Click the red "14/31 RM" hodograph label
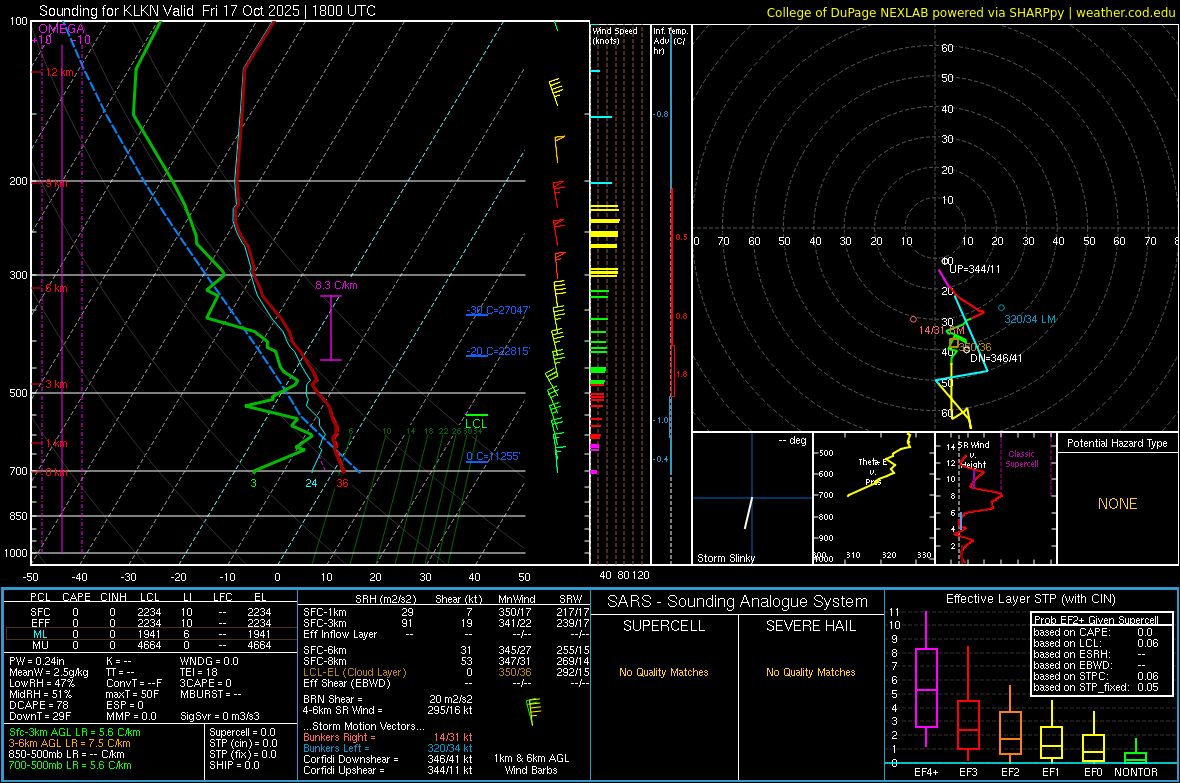Image resolution: width=1180 pixels, height=783 pixels. [x=941, y=331]
